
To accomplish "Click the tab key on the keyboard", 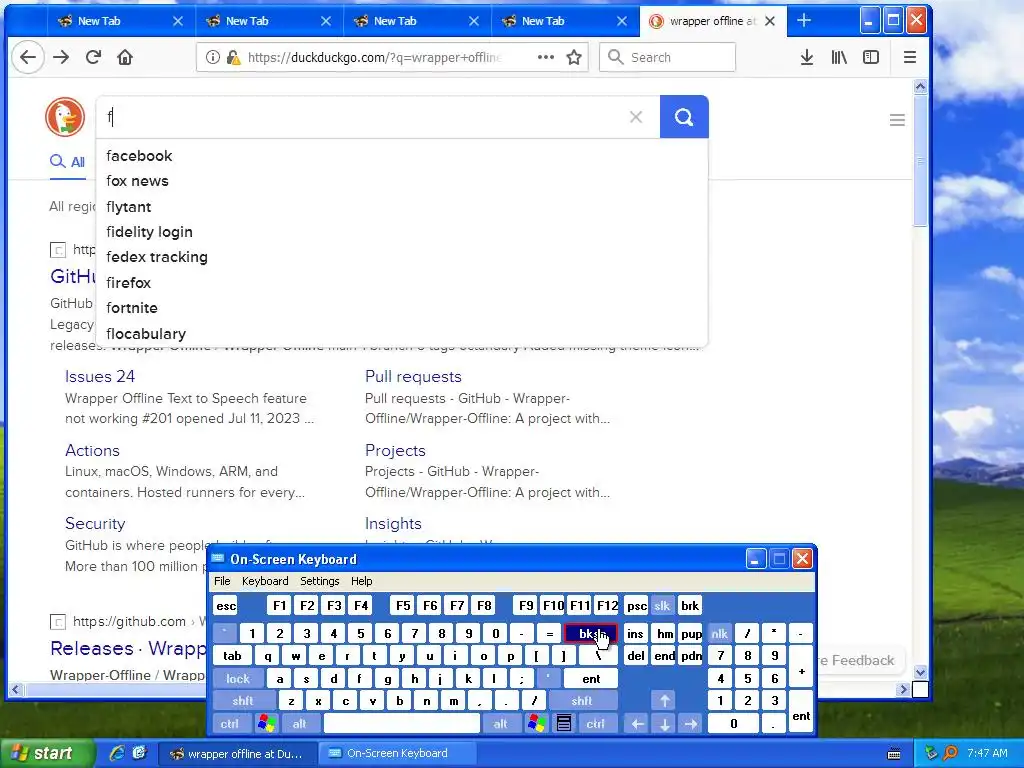I will pos(232,656).
